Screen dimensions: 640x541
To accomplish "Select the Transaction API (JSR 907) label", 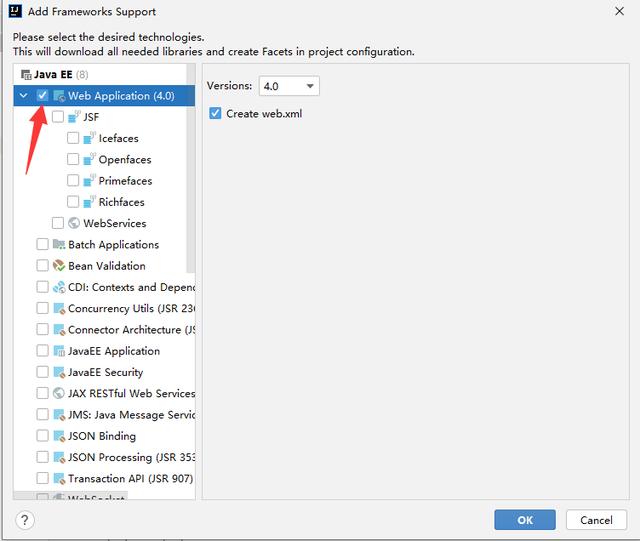I will 131,478.
